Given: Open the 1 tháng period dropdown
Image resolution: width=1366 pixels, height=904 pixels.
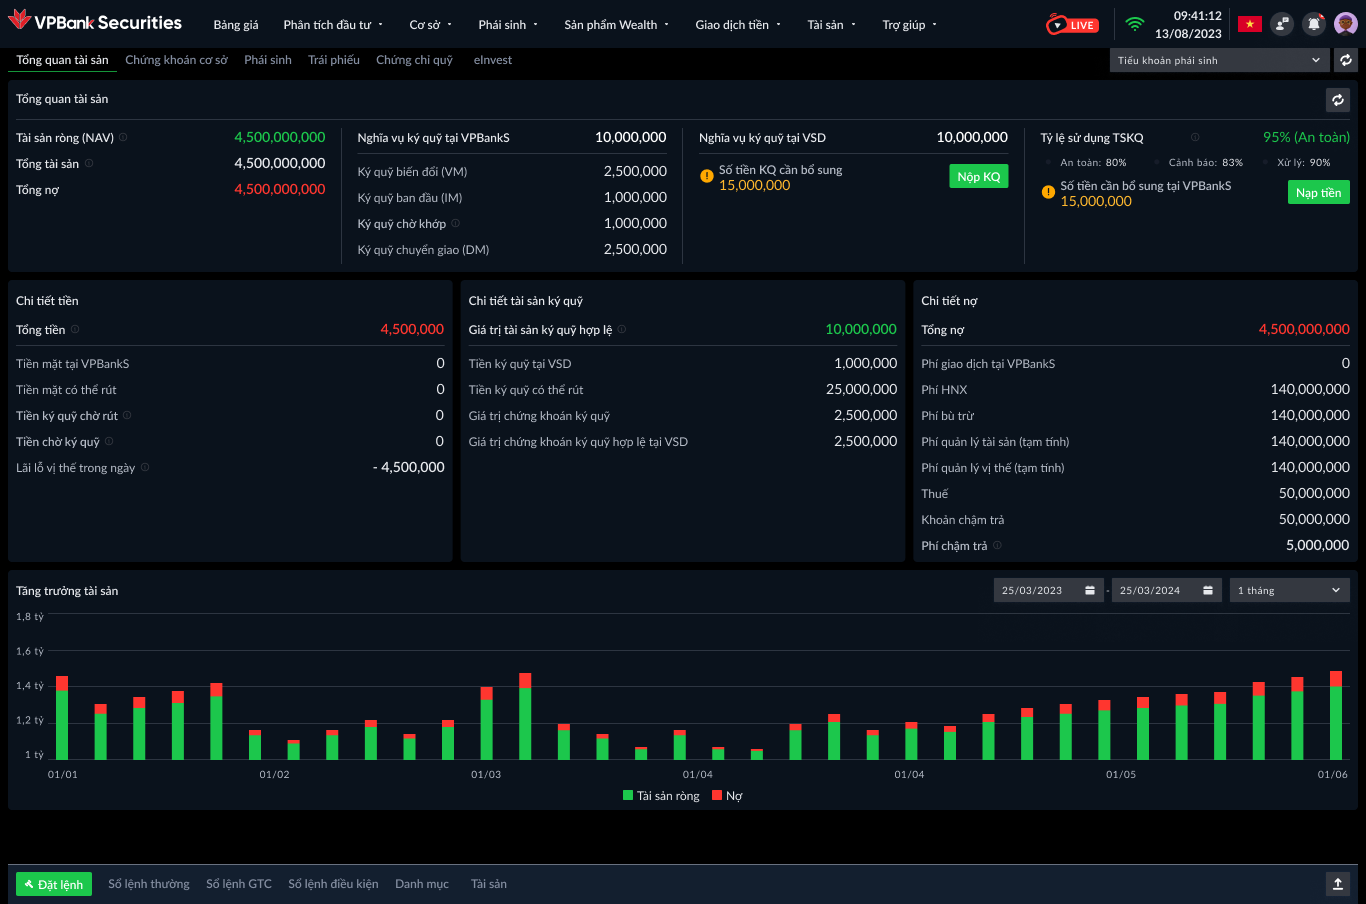Looking at the screenshot, I should point(1289,591).
